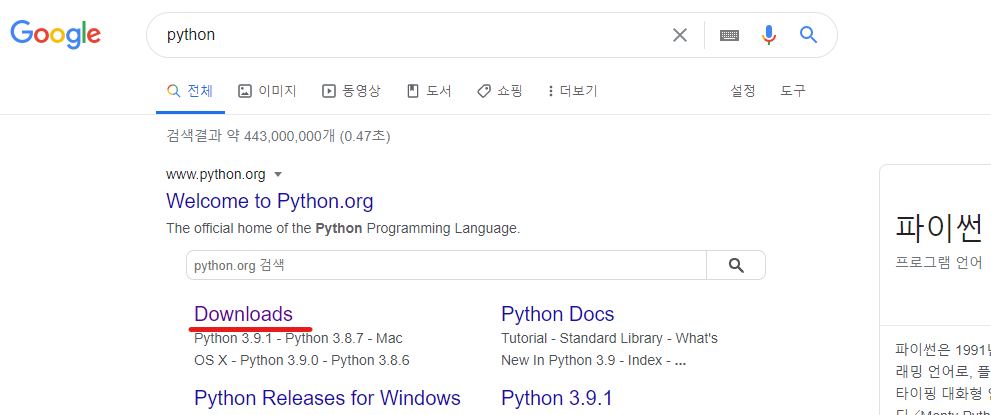Switch to the 이미지 tab

267,91
